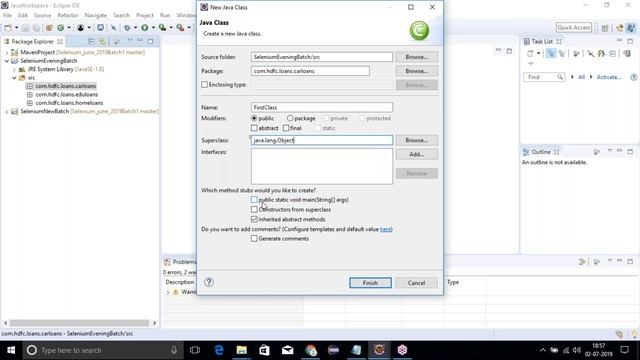The width and height of the screenshot is (640, 360).
Task: Click the Focus on Workweek icon in Task List
Action: 576,53
